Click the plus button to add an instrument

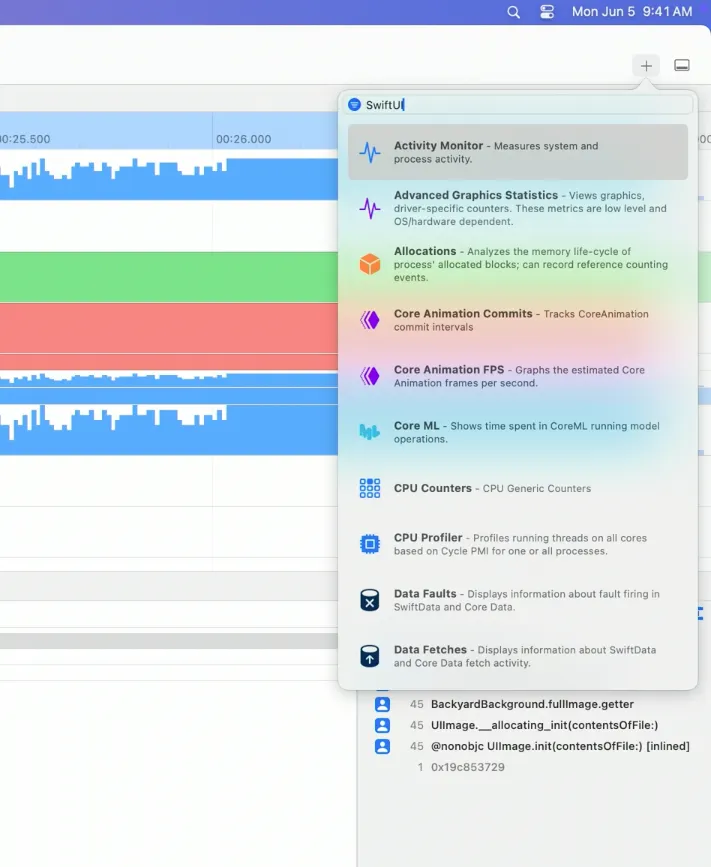point(646,66)
